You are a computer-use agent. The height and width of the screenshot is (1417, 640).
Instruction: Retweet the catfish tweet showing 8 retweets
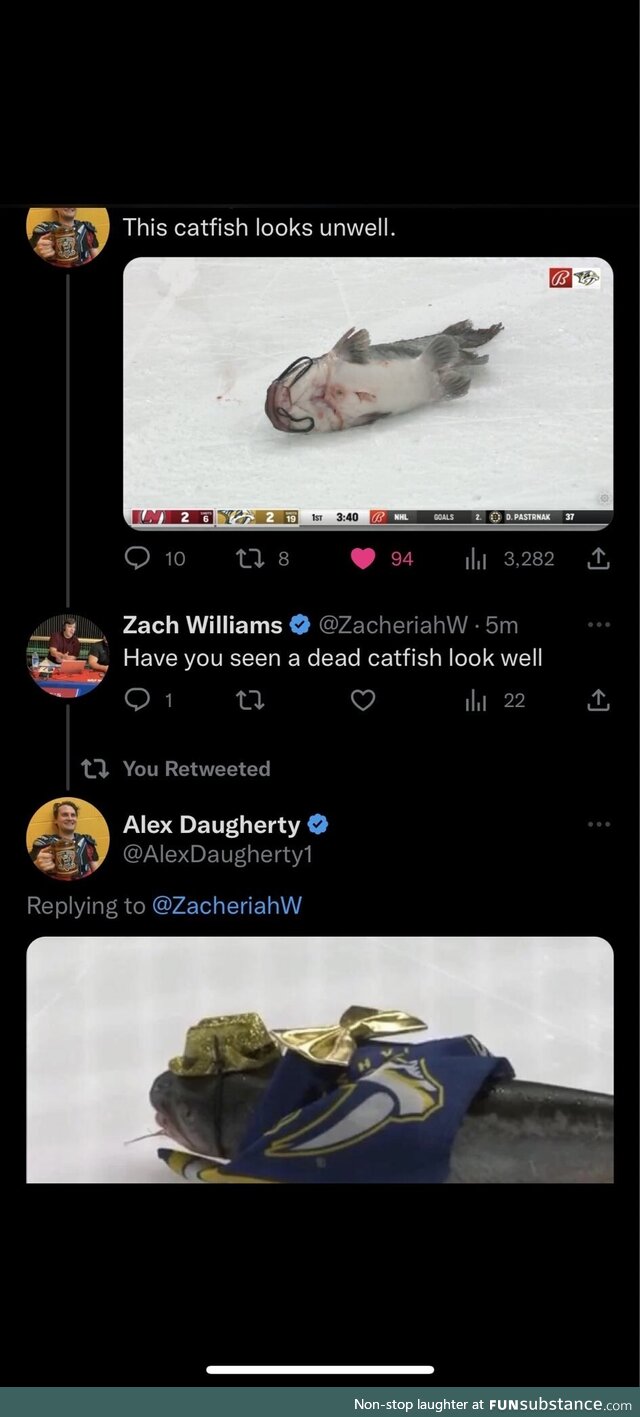249,559
